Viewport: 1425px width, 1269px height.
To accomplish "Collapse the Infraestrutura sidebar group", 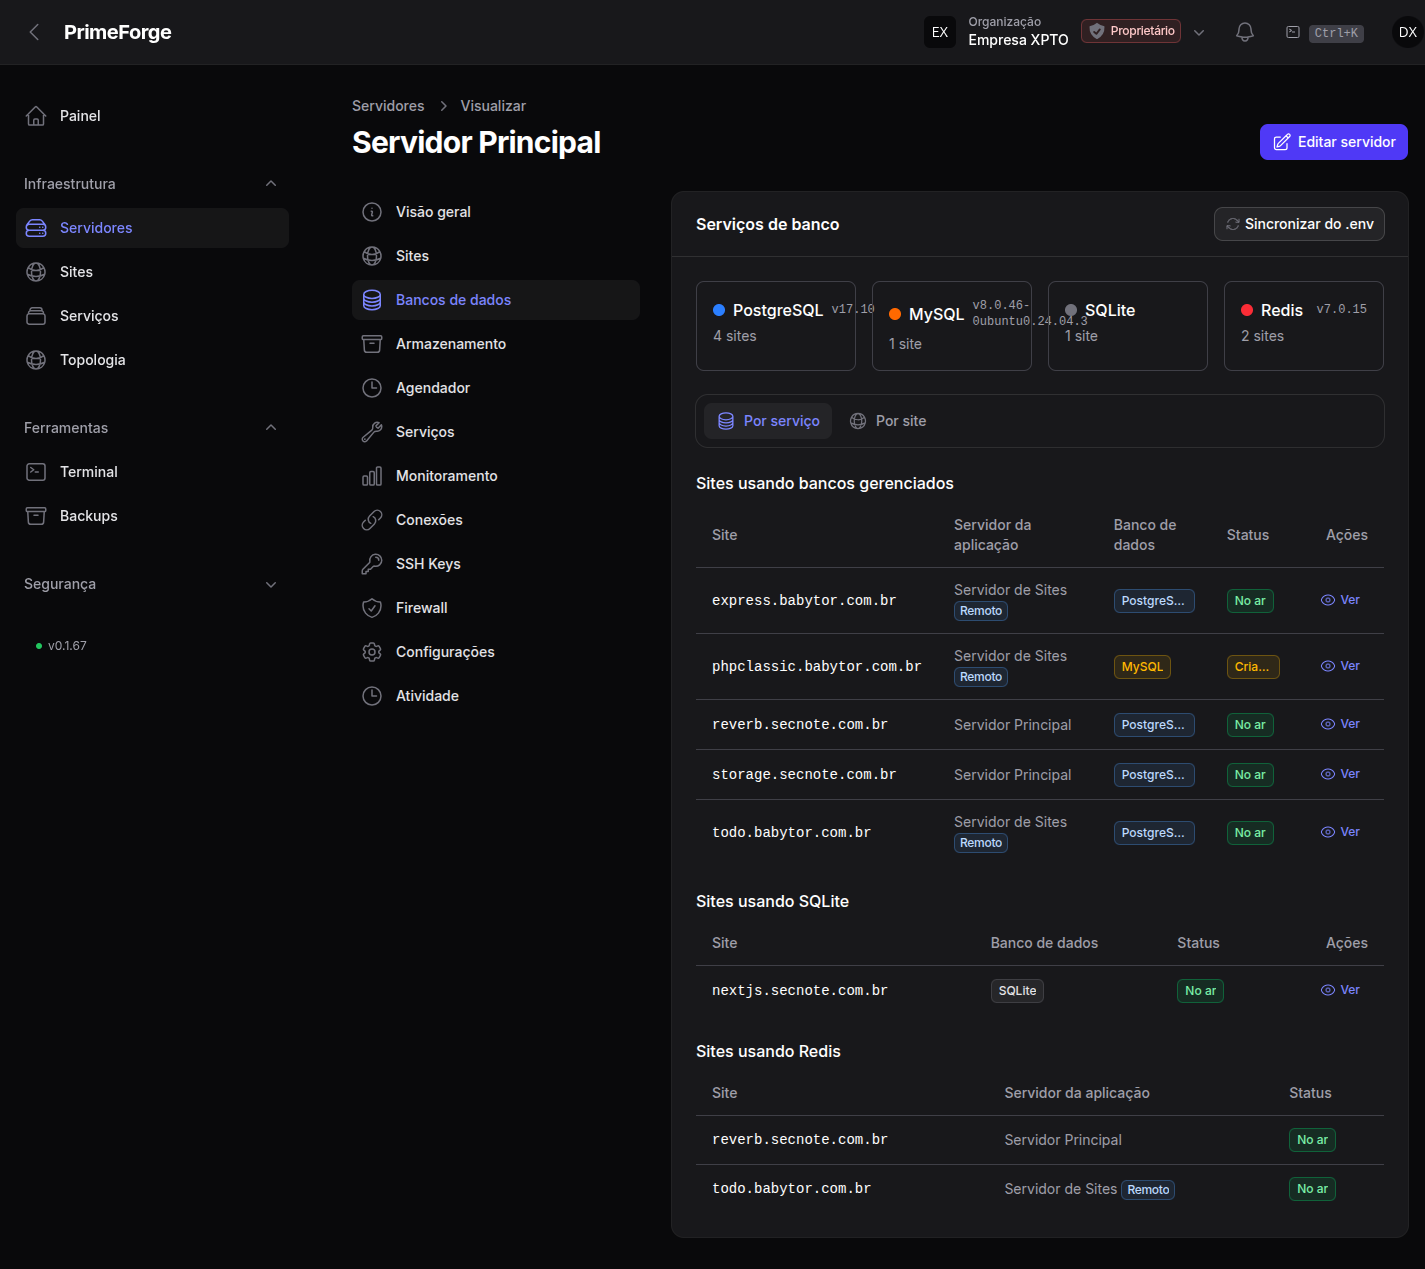I will 271,184.
